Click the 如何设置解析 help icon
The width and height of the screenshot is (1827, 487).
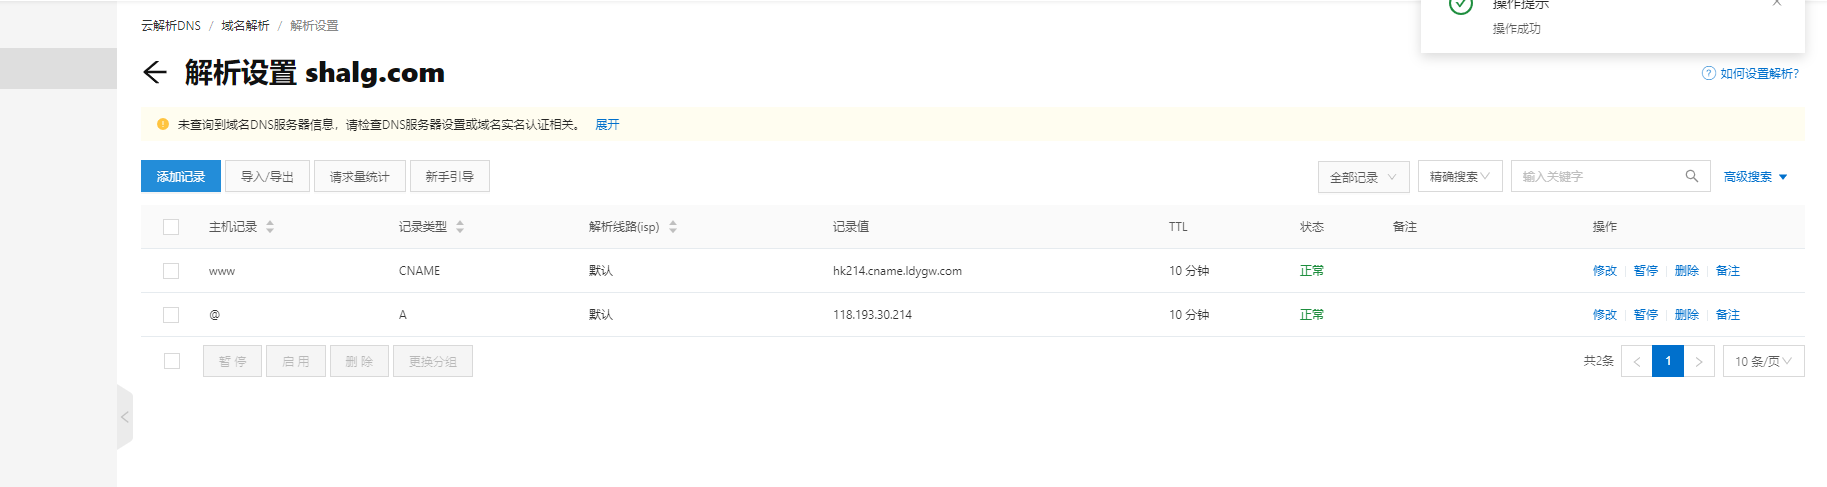[1708, 73]
